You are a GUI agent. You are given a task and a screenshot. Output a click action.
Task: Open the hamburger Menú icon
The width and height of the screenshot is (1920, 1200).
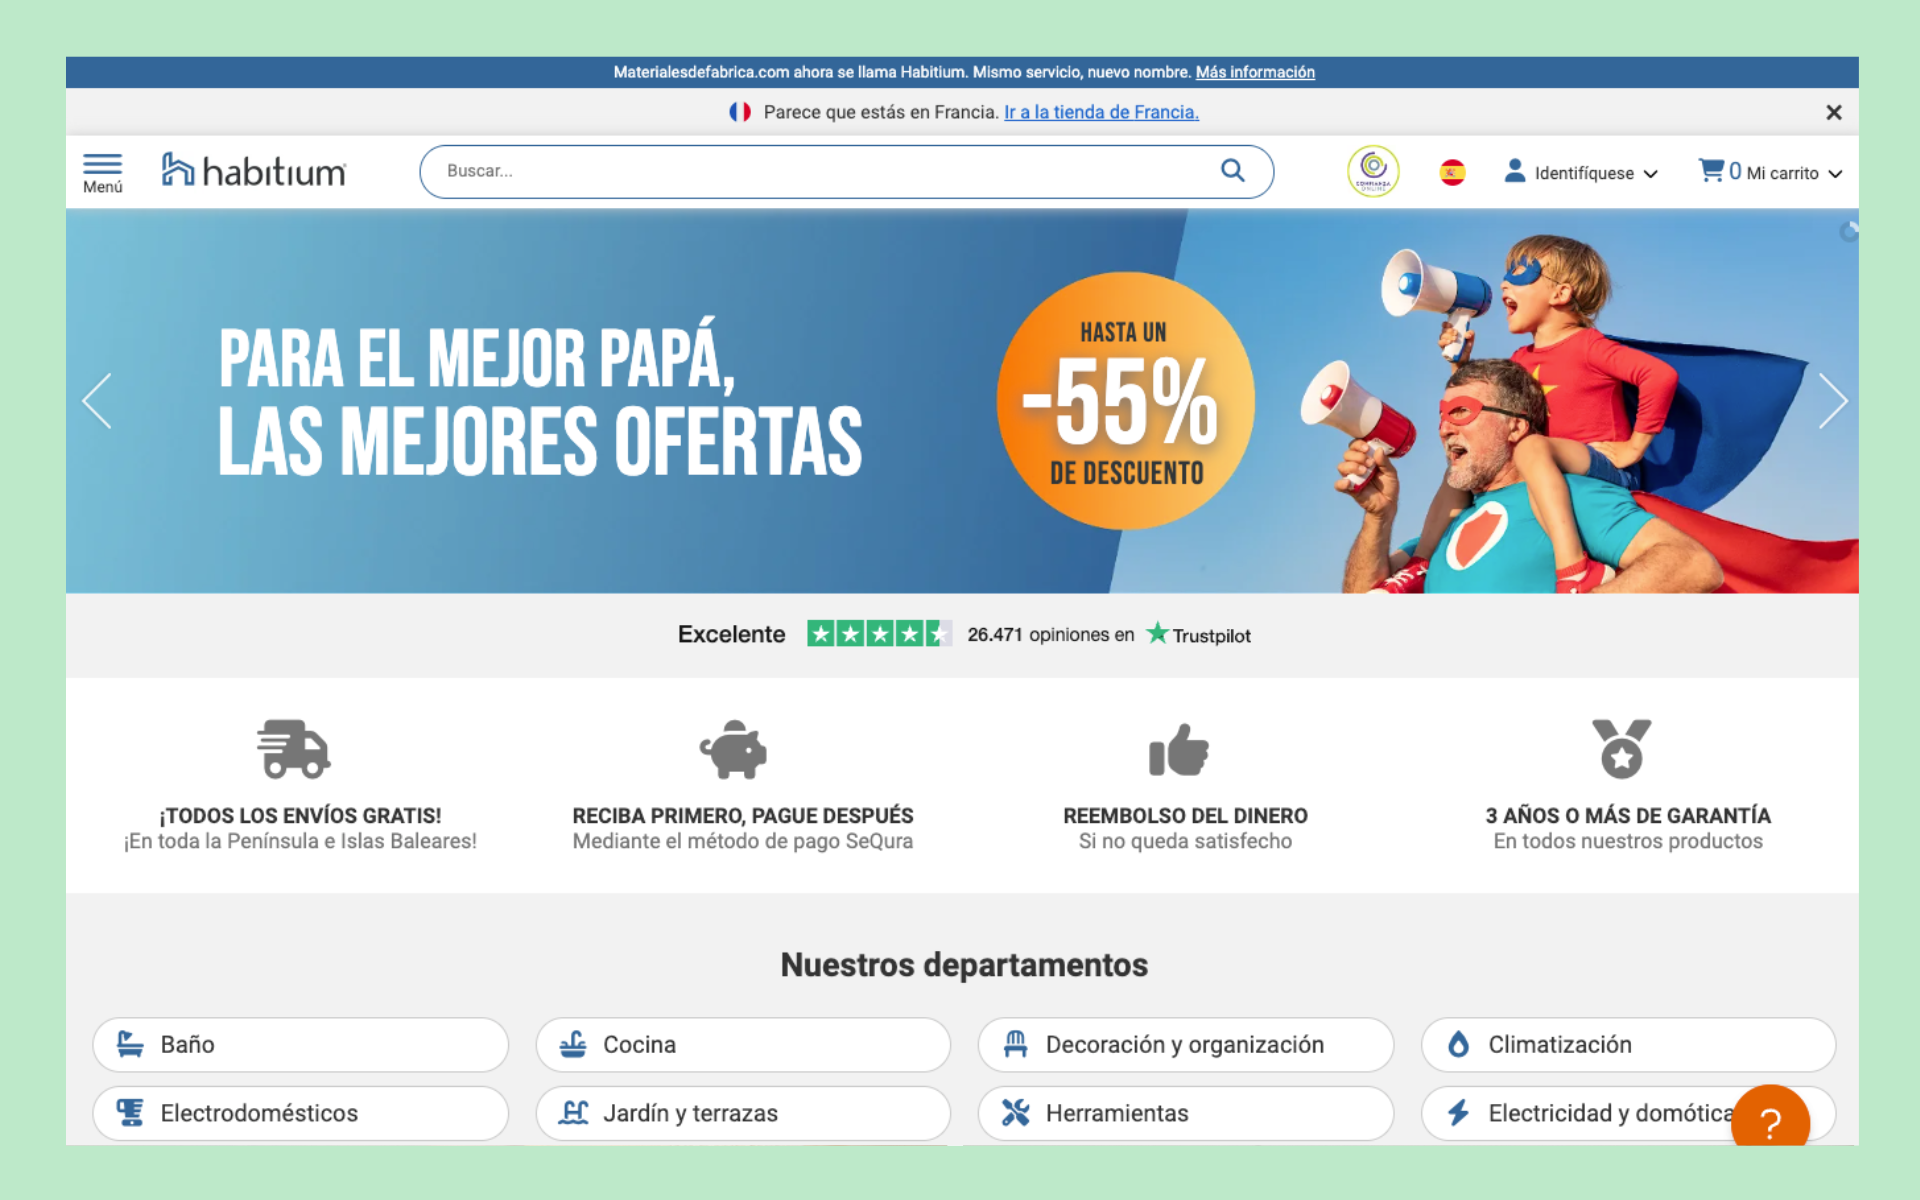click(102, 172)
